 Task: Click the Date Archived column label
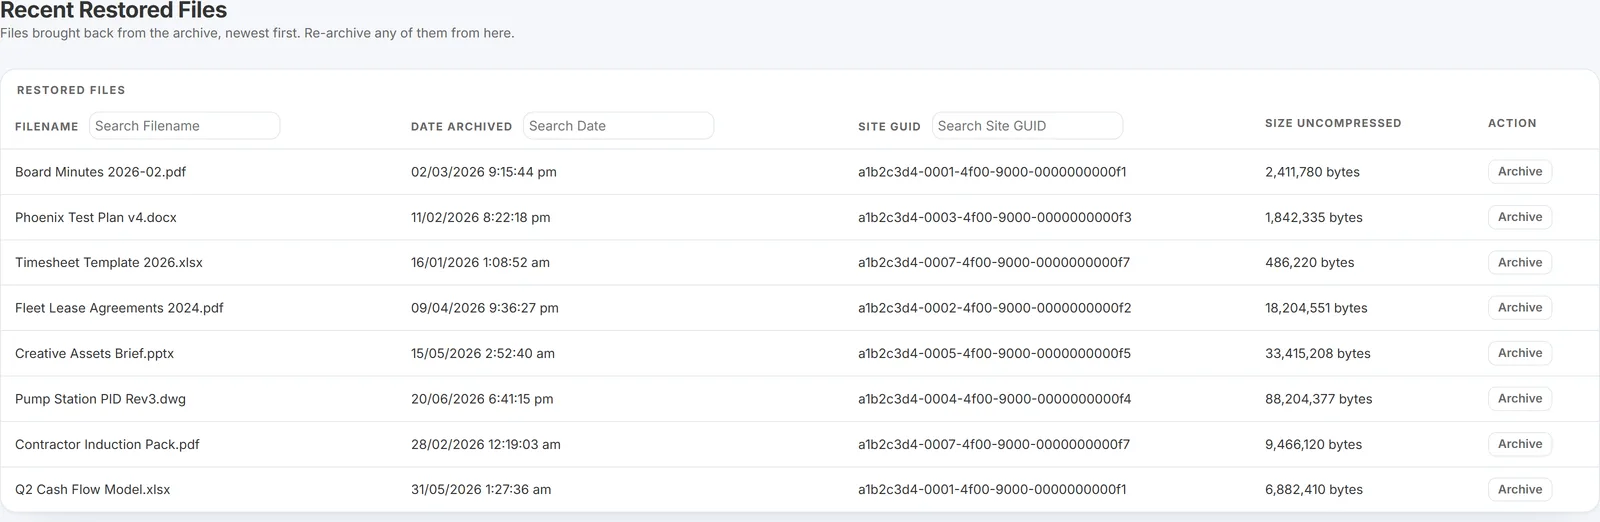pyautogui.click(x=461, y=127)
